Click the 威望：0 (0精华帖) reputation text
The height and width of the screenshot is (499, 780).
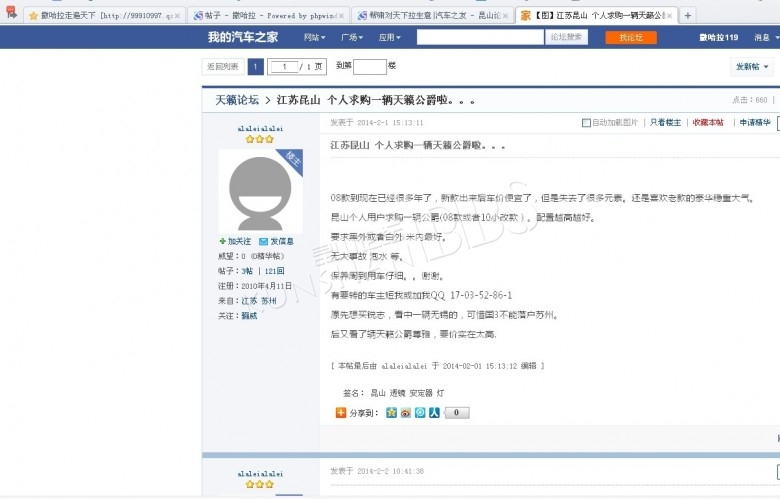click(x=251, y=256)
